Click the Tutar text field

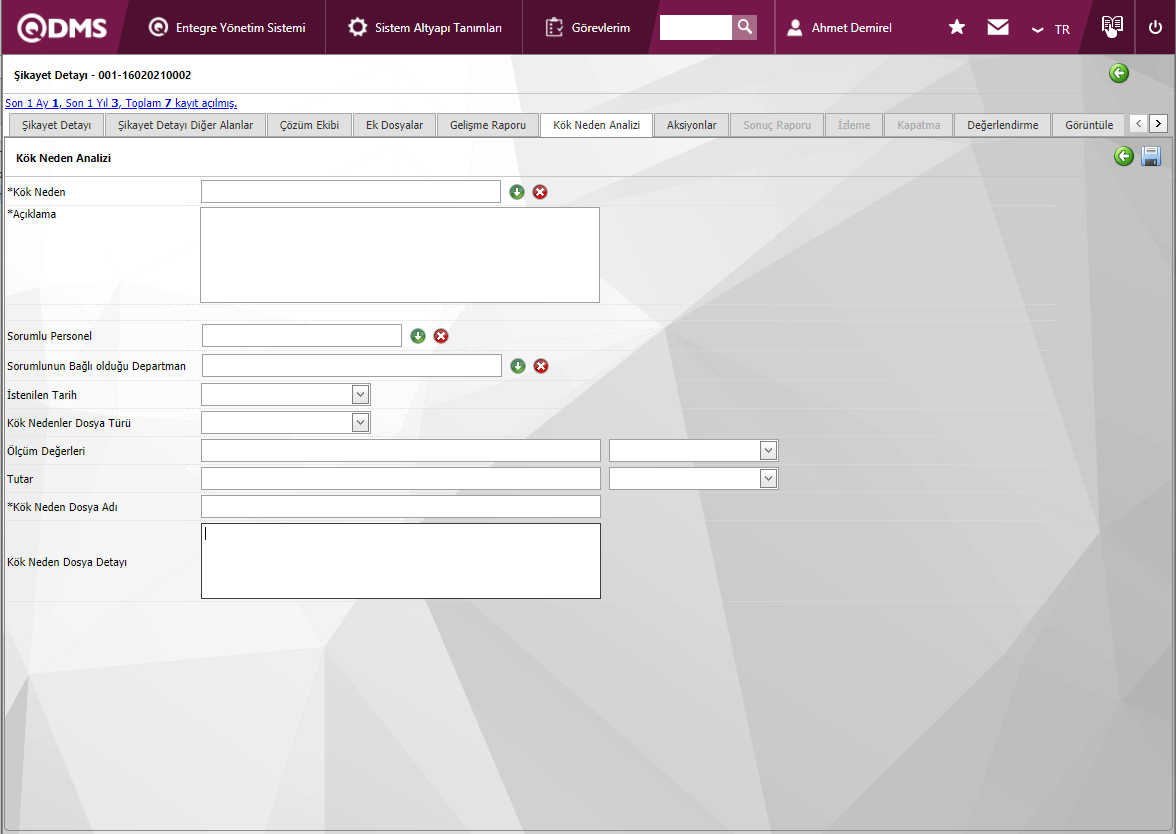(x=400, y=478)
